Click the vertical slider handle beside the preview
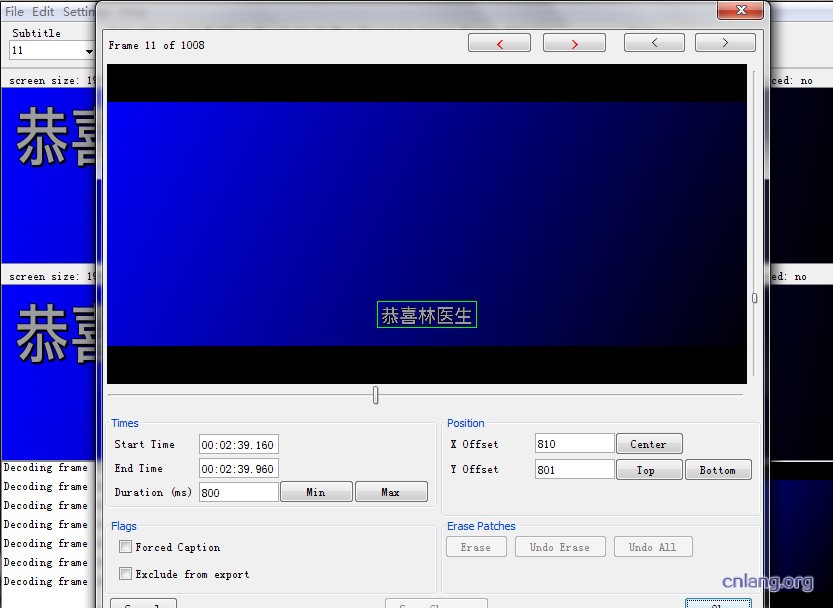The image size is (833, 608). point(754,298)
